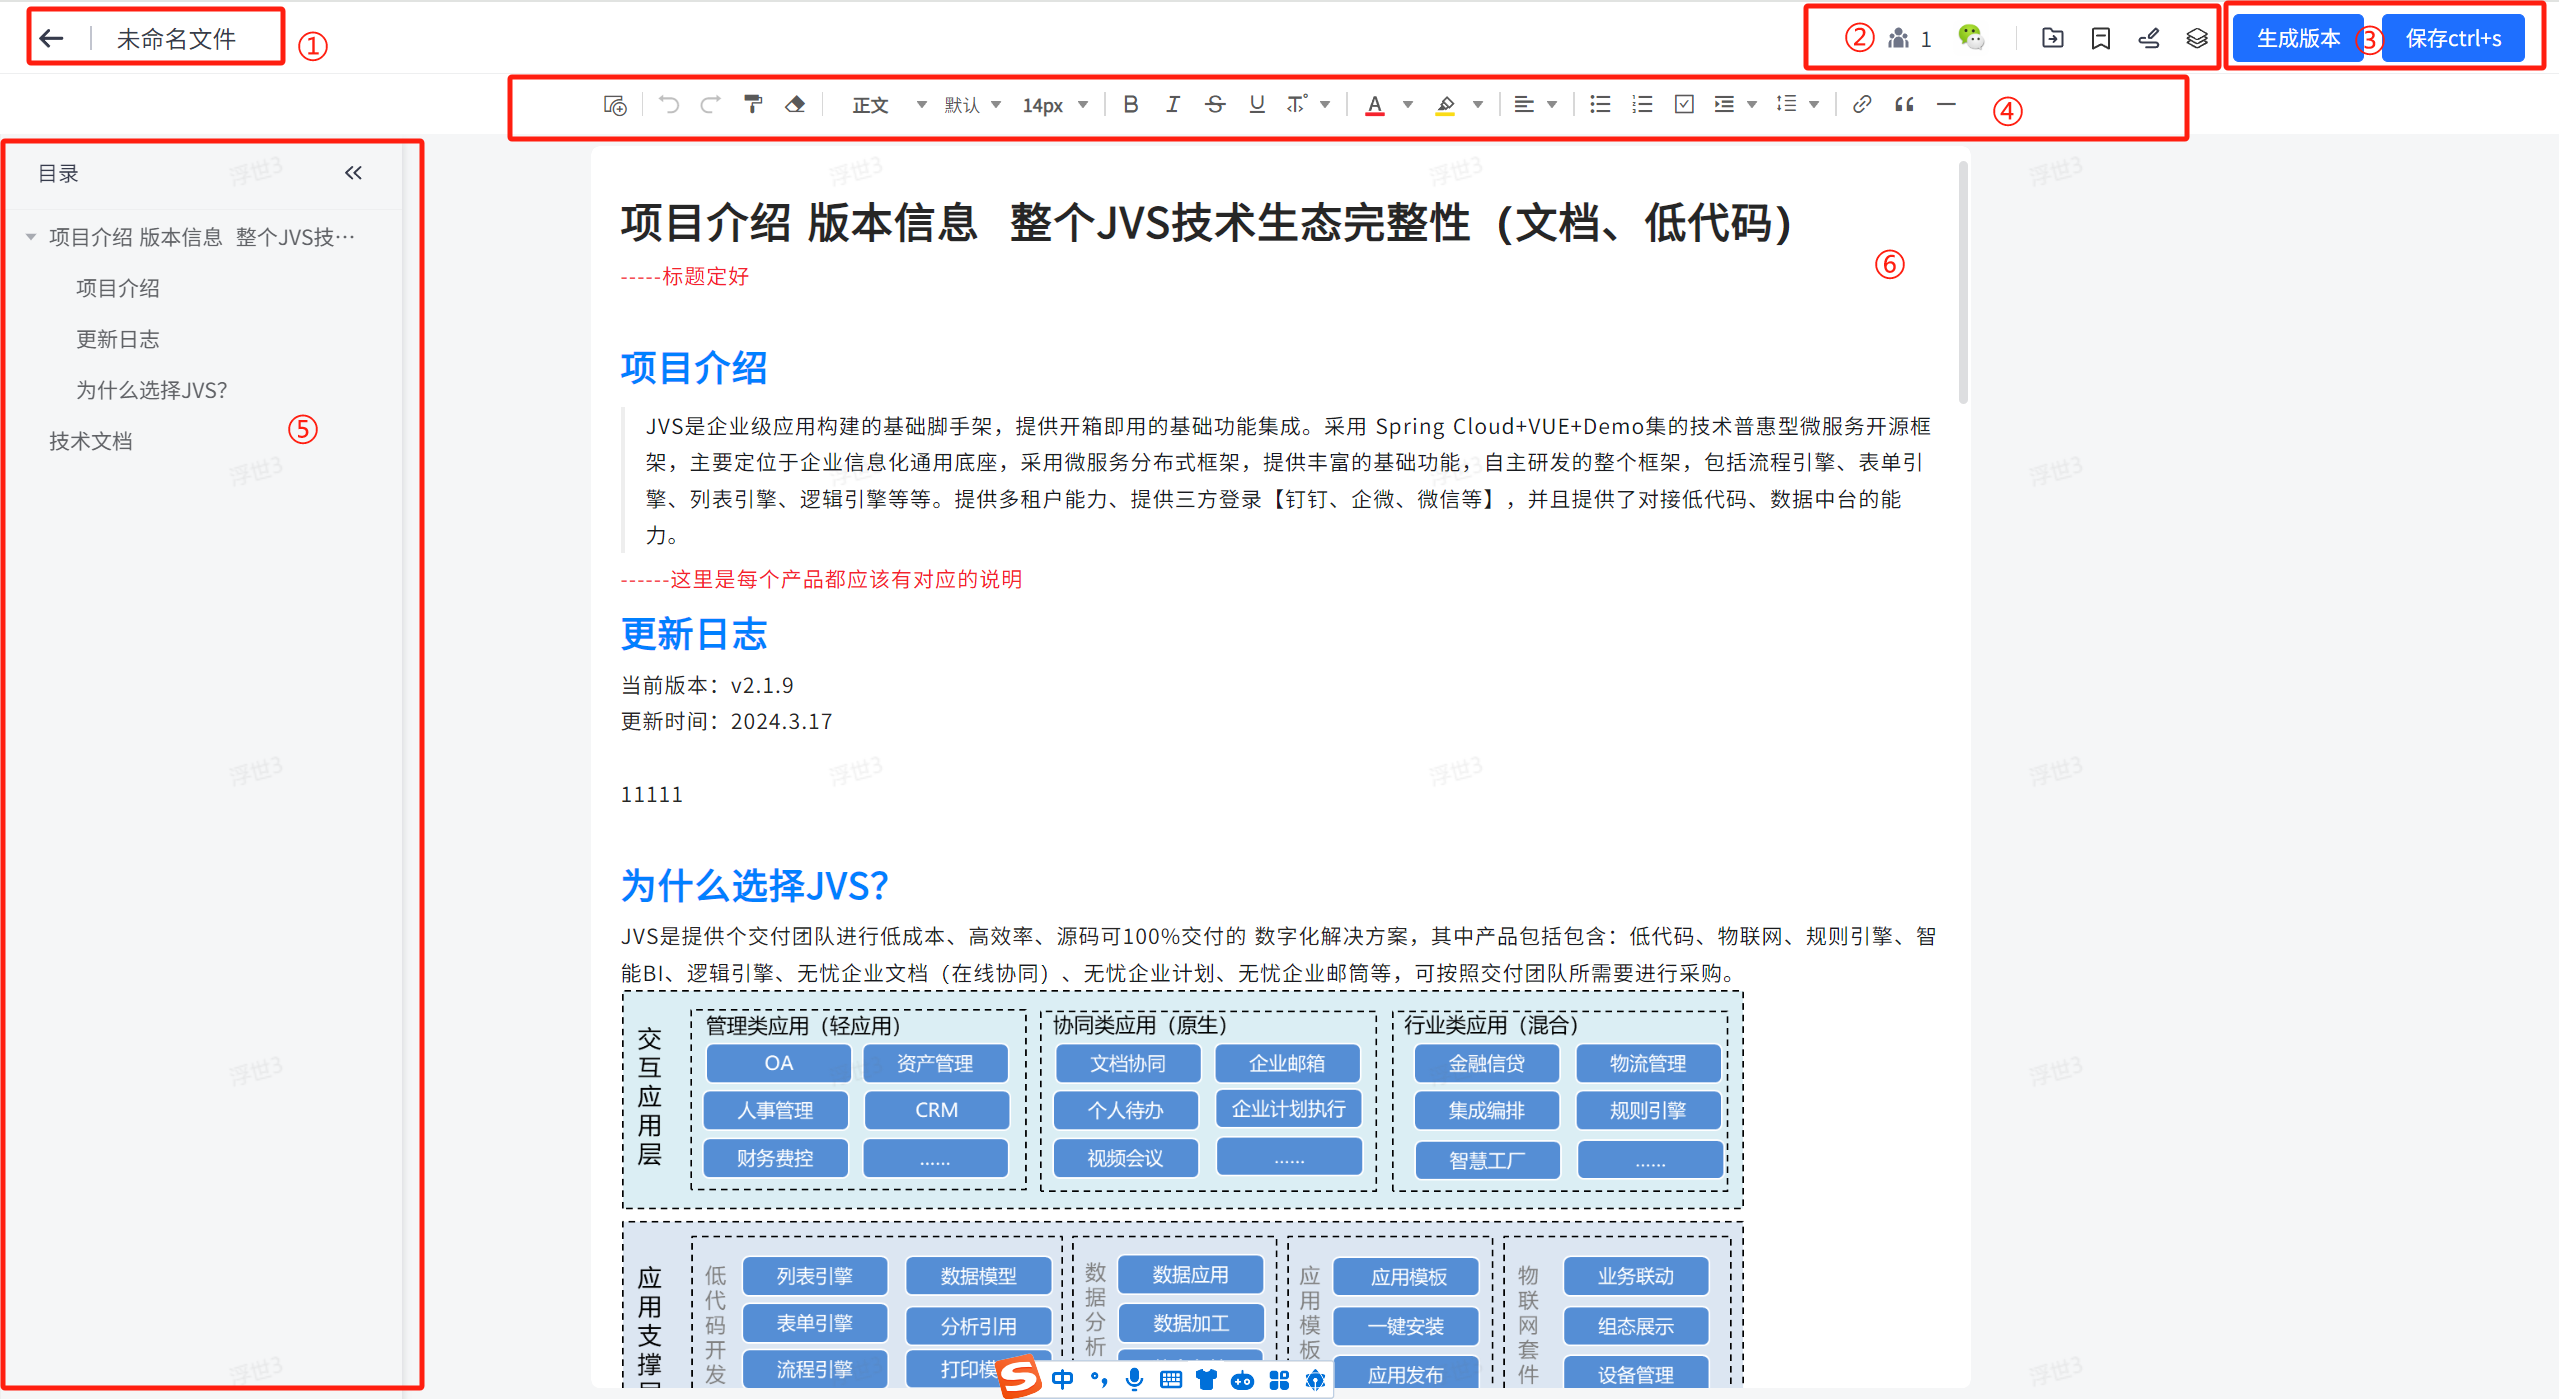Image resolution: width=2559 pixels, height=1399 pixels.
Task: Click the bookmark icon in header
Action: point(2100,38)
